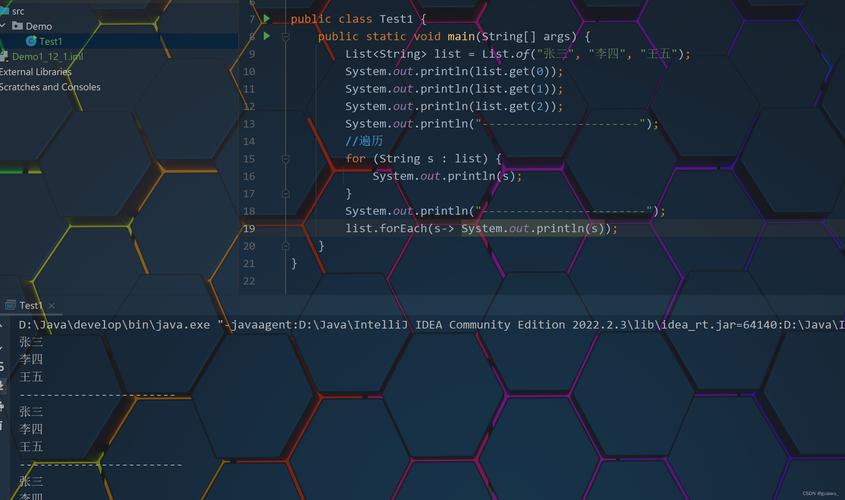This screenshot has height=500, width=845.
Task: Click the print icon in console toolbar
Action: point(2,405)
